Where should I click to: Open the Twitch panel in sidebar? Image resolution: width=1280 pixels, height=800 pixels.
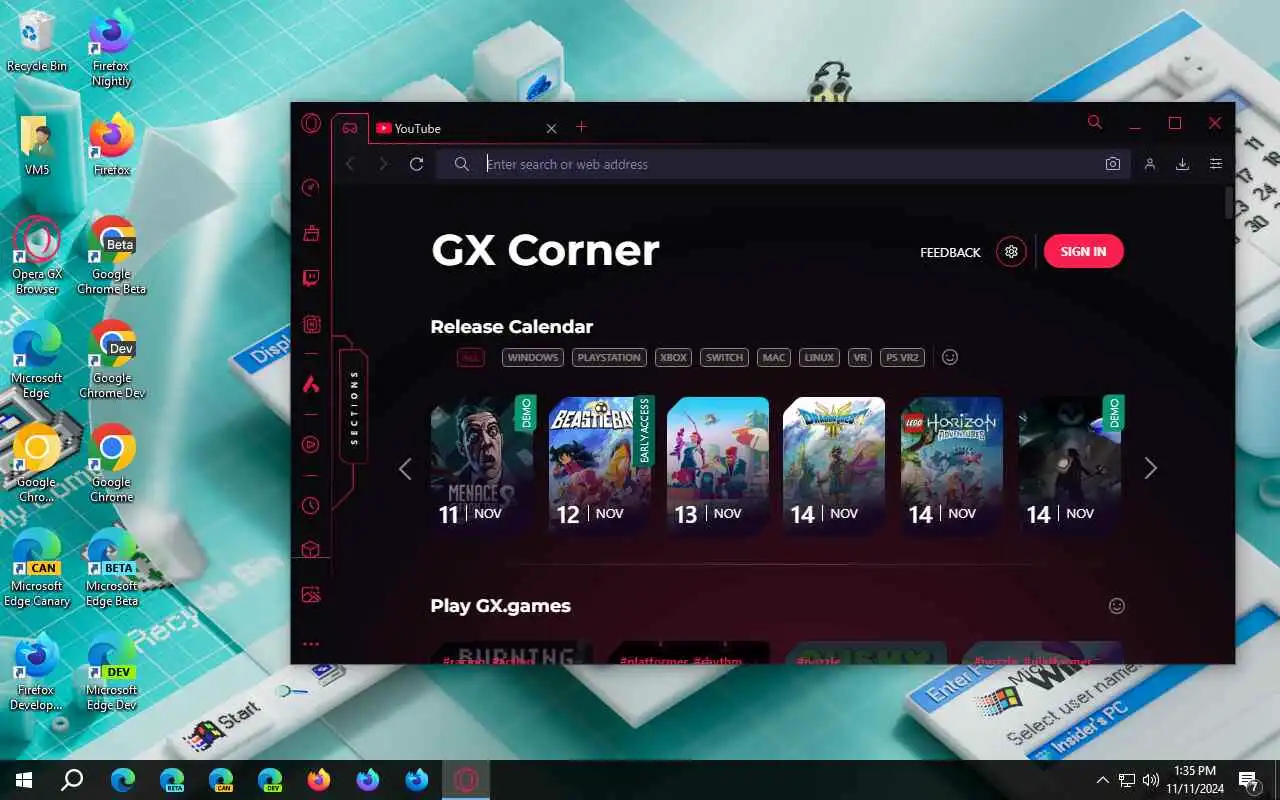click(x=311, y=278)
